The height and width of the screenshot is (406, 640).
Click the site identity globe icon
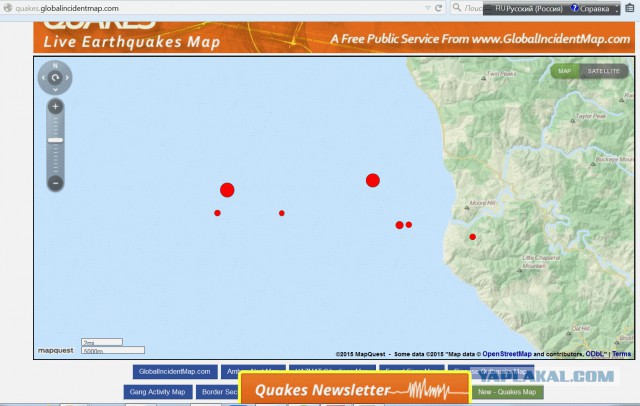click(x=8, y=8)
